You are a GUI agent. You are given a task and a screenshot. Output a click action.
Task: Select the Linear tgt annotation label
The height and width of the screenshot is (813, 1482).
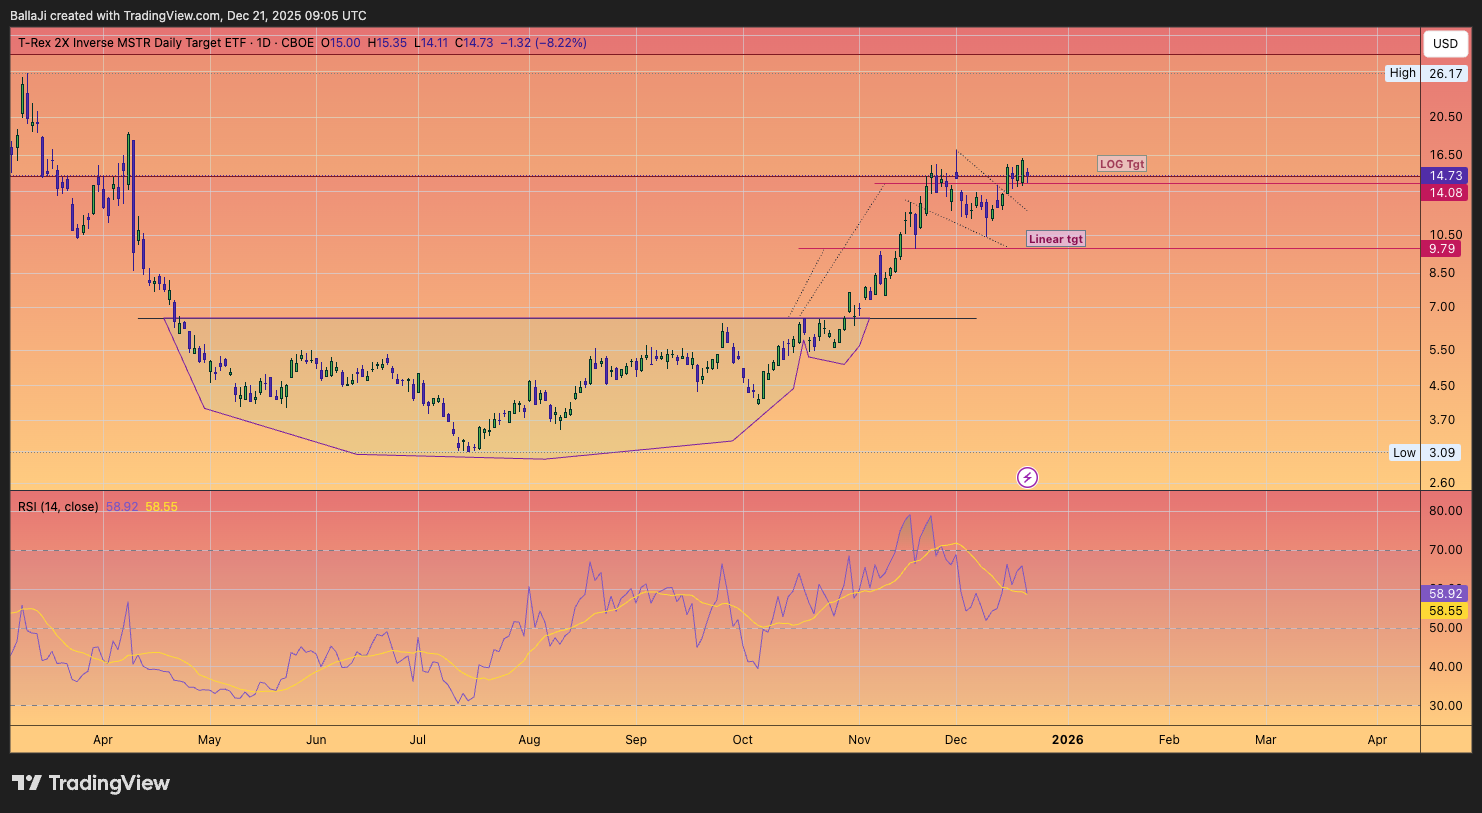pyautogui.click(x=1056, y=239)
